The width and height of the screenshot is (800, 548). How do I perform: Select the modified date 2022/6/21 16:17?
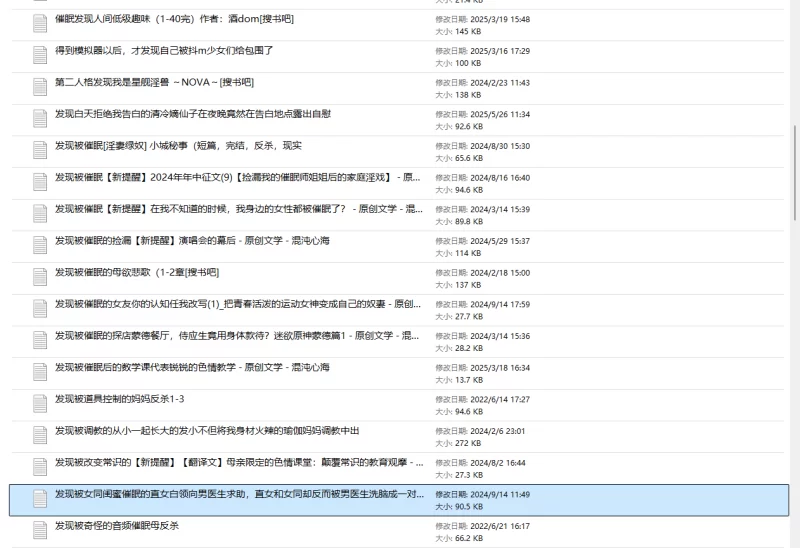483,526
